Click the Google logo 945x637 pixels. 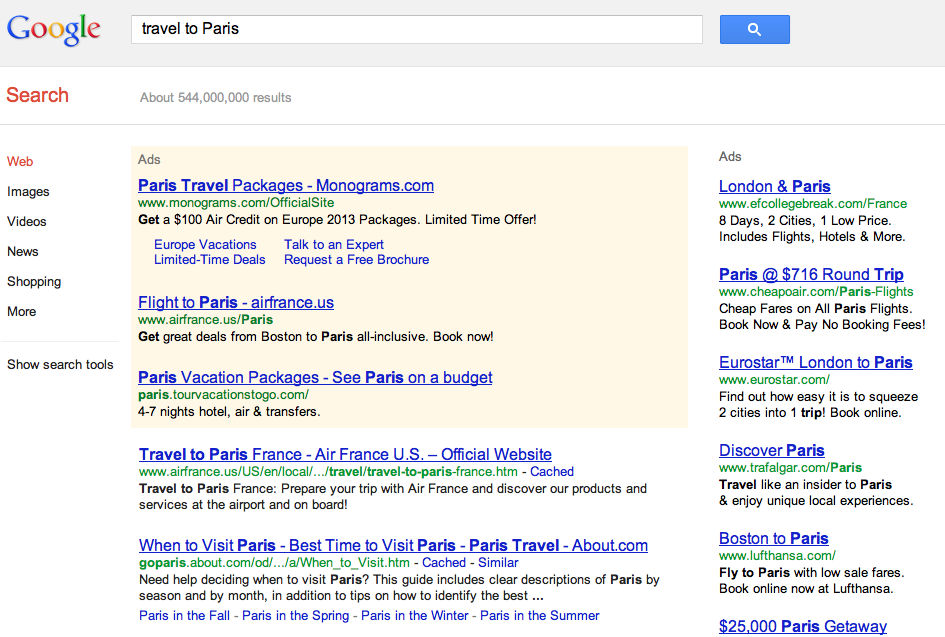tap(54, 29)
